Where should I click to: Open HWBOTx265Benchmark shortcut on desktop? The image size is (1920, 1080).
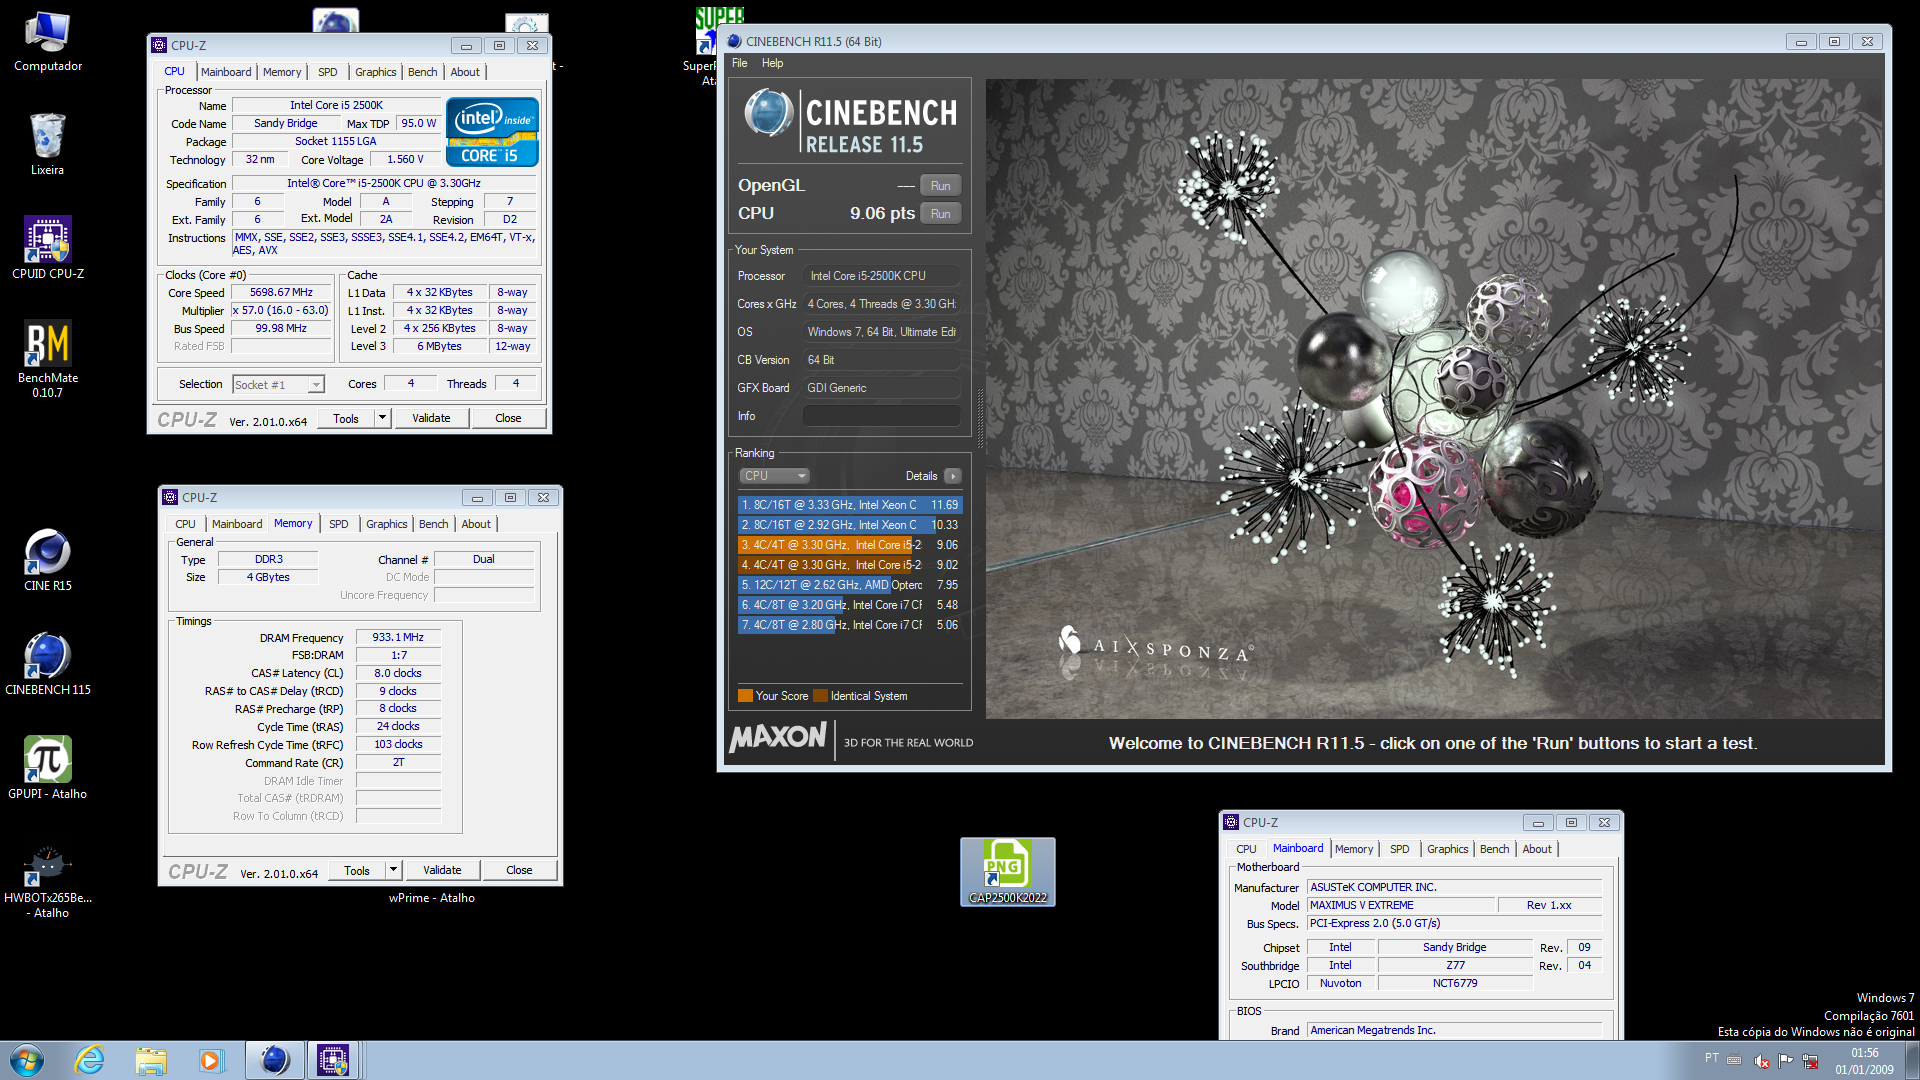point(47,882)
